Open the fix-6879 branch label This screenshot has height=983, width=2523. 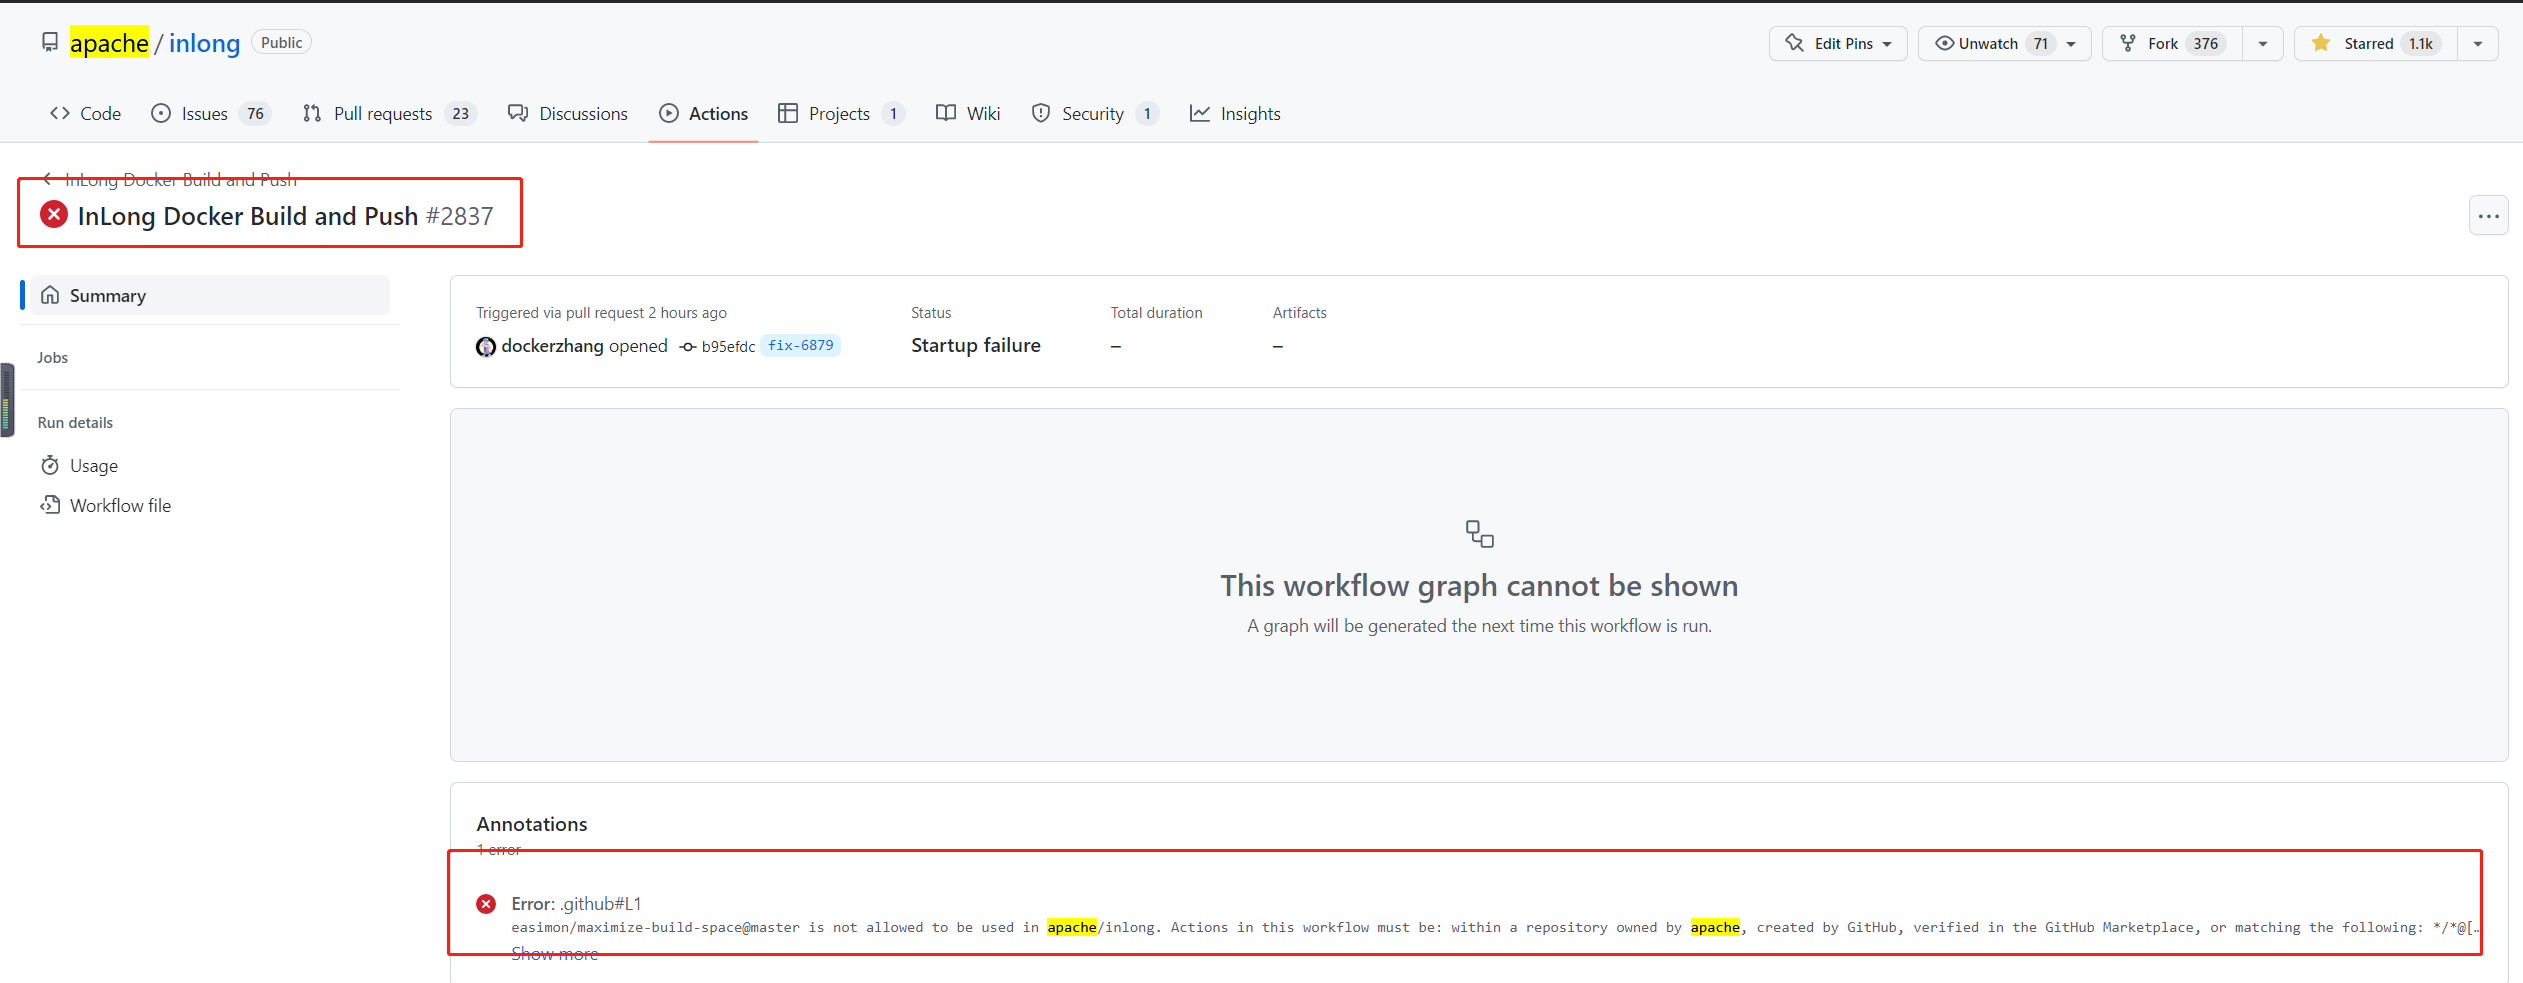[800, 345]
